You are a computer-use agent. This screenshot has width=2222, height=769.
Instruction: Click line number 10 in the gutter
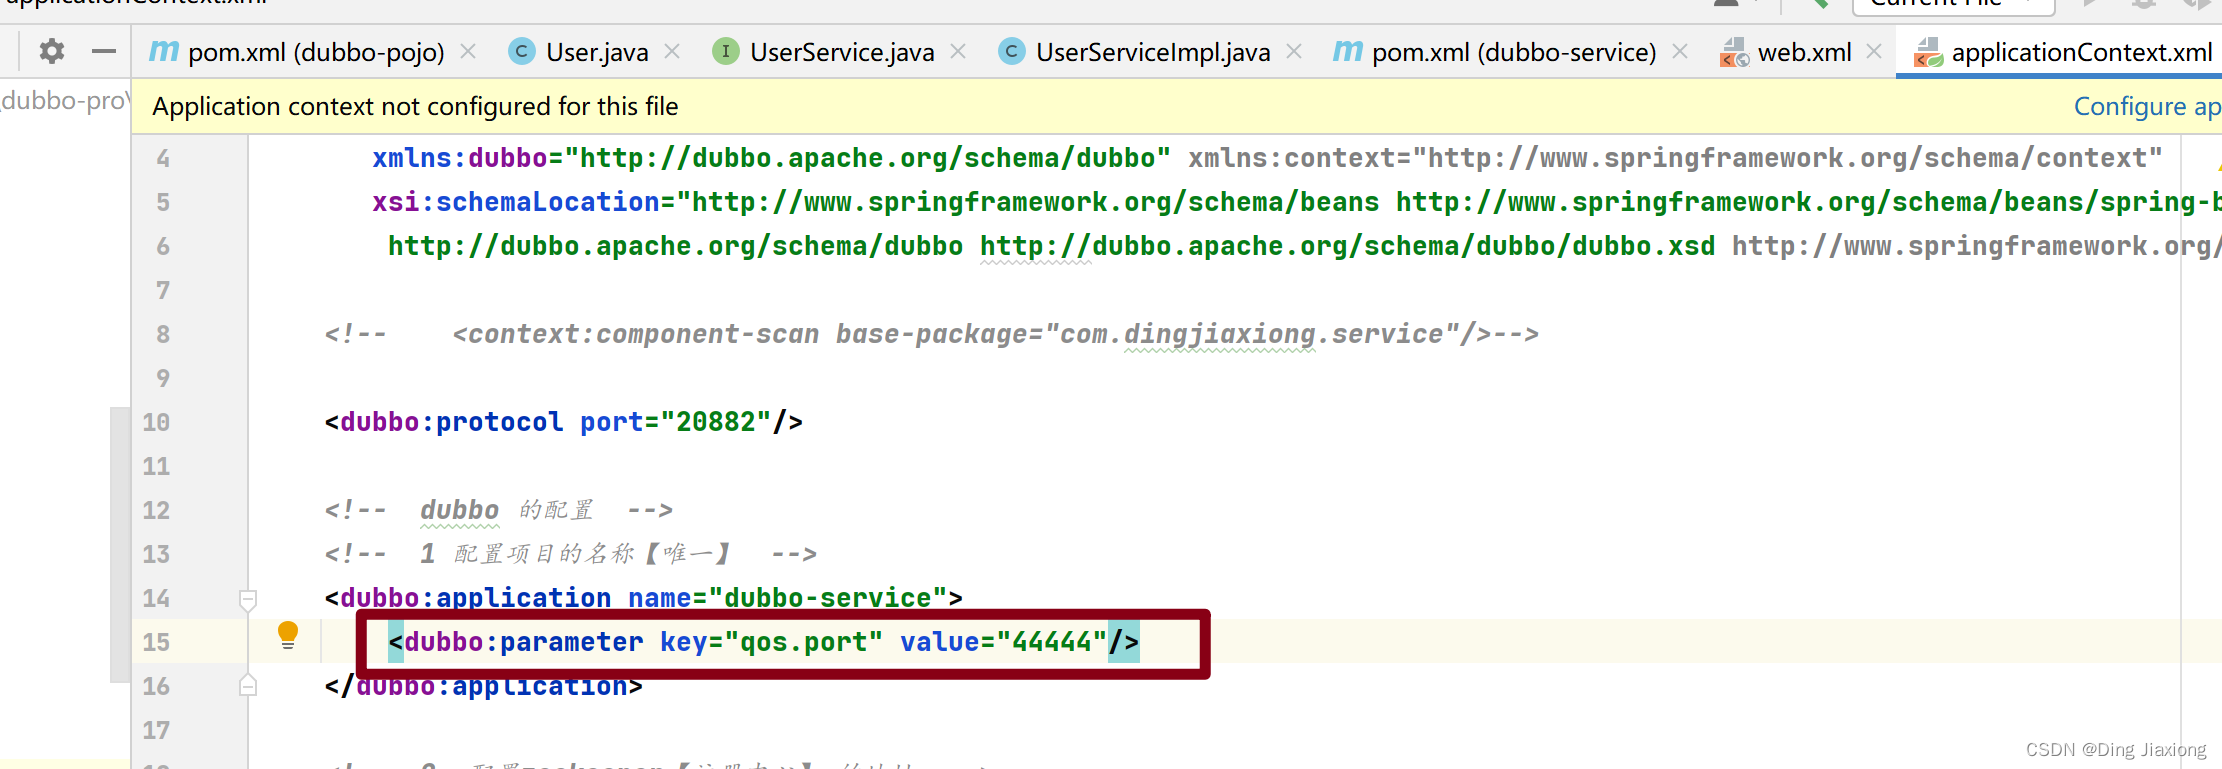tap(156, 422)
